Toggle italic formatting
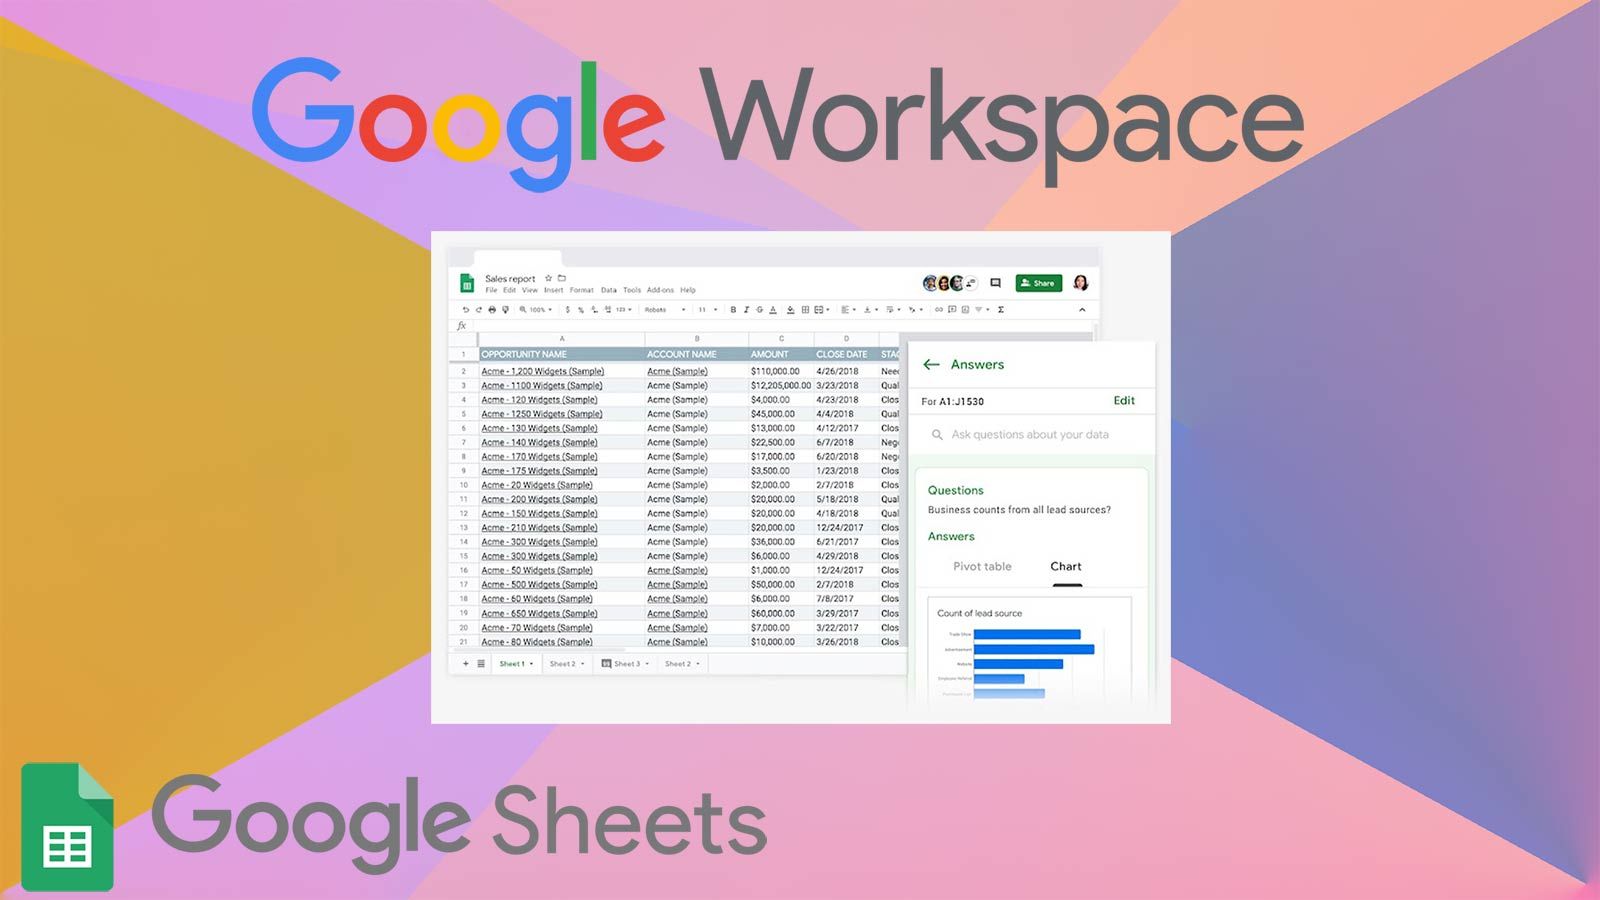This screenshot has height=900, width=1600. (x=746, y=310)
